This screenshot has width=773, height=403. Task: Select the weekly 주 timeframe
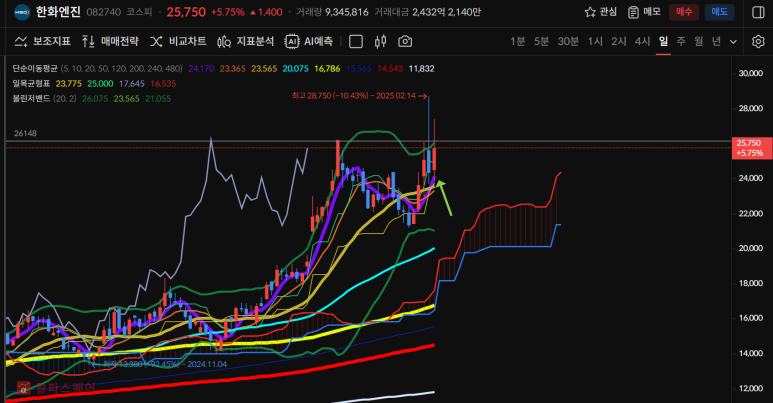pyautogui.click(x=681, y=41)
